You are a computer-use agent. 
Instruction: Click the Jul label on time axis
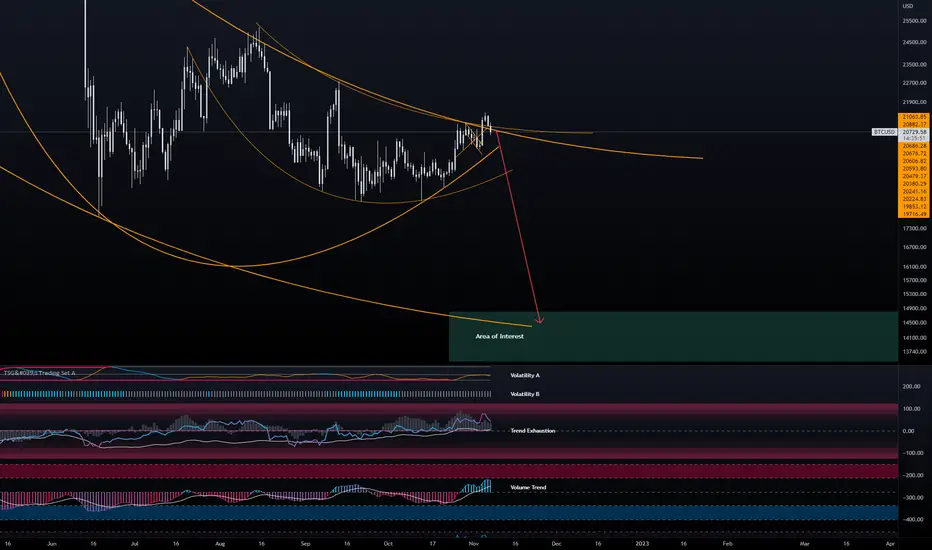pyautogui.click(x=134, y=543)
